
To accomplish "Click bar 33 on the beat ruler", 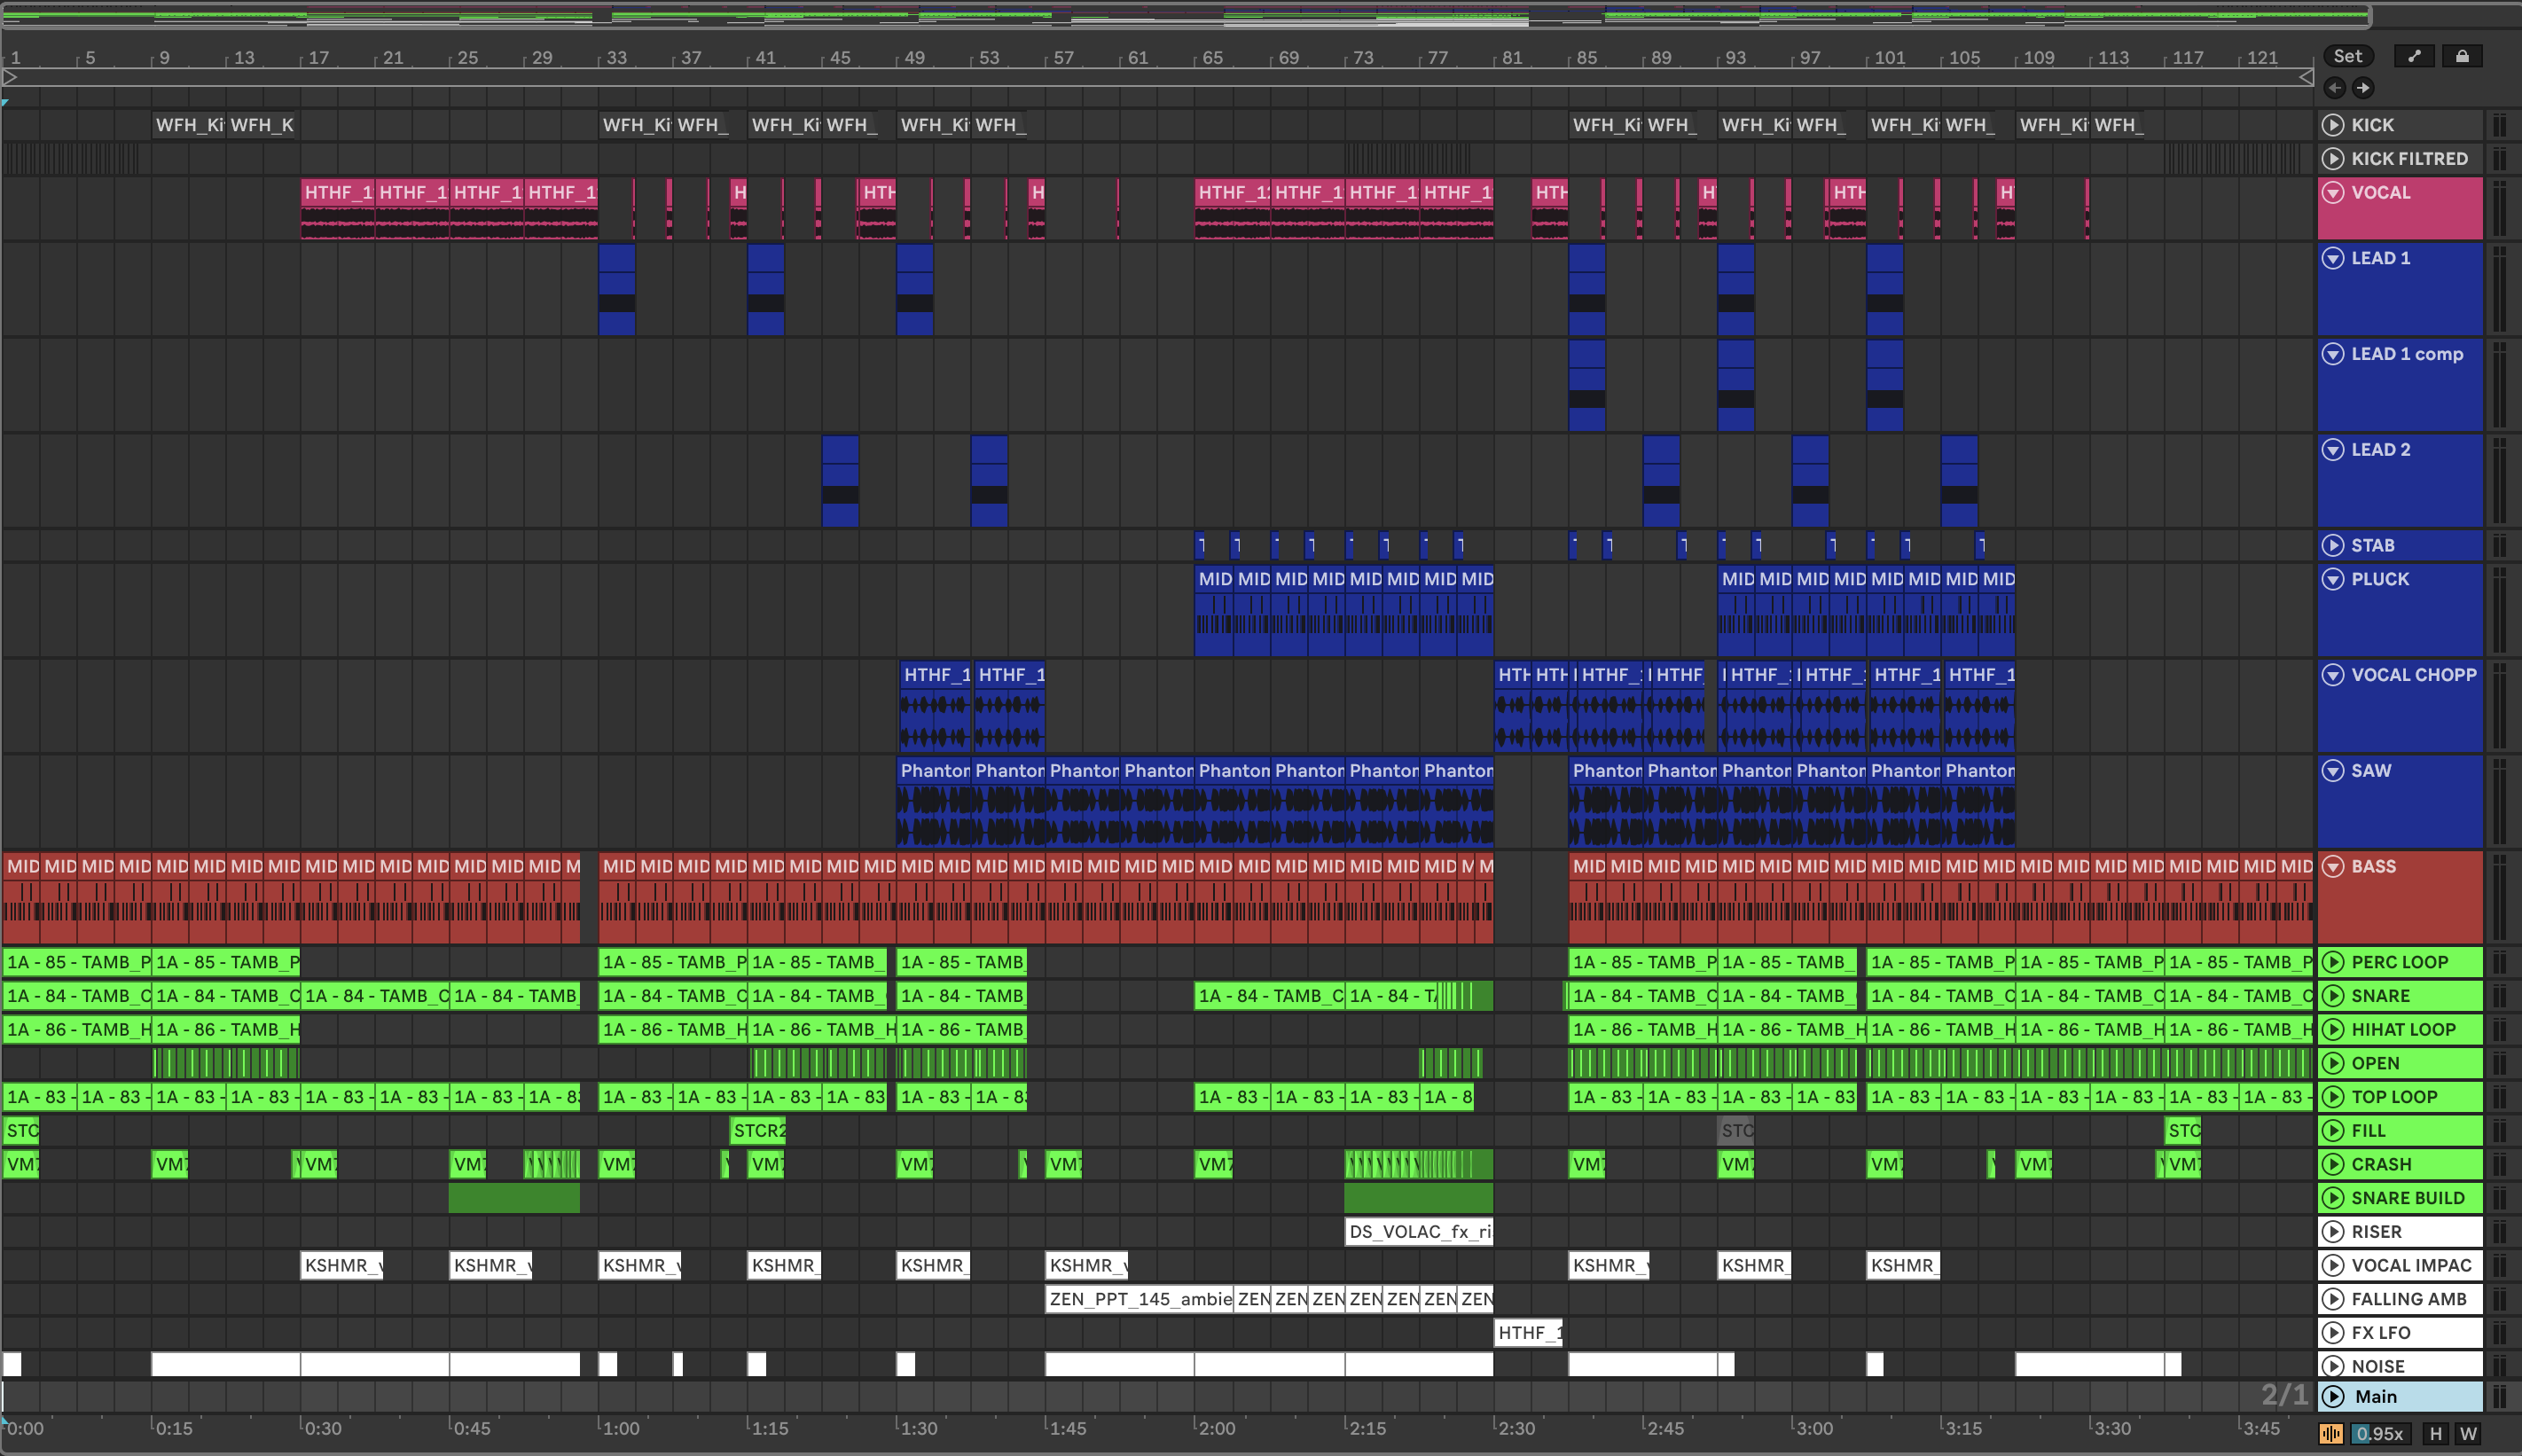I will pyautogui.click(x=617, y=58).
